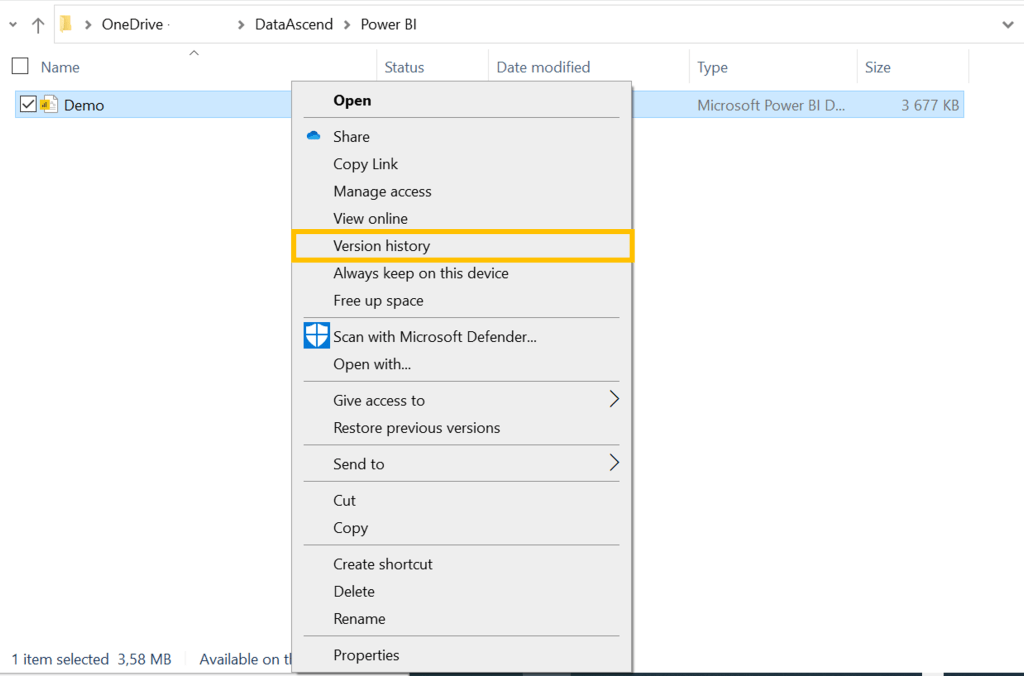The height and width of the screenshot is (676, 1024).
Task: Choose Copy Link in context menu
Action: pyautogui.click(x=365, y=164)
